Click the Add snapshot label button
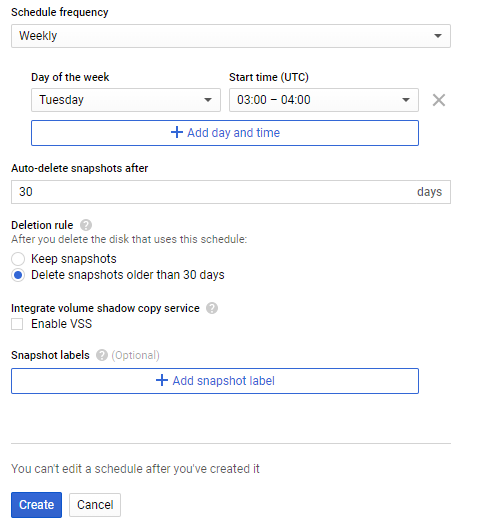This screenshot has width=477, height=528. [x=215, y=381]
